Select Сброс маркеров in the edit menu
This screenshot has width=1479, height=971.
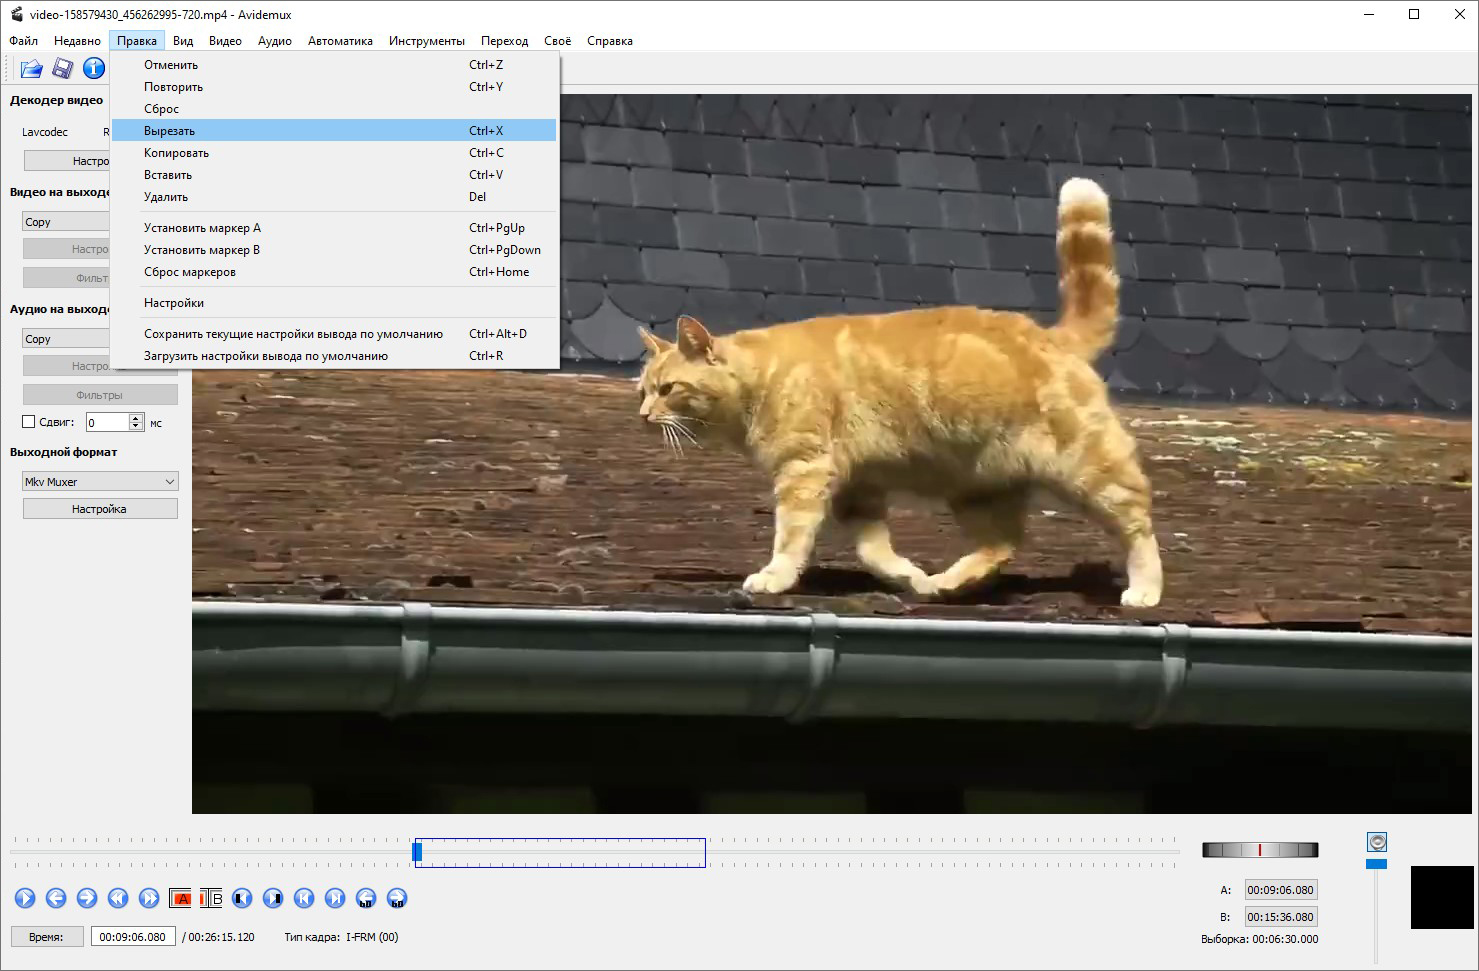[x=190, y=272]
